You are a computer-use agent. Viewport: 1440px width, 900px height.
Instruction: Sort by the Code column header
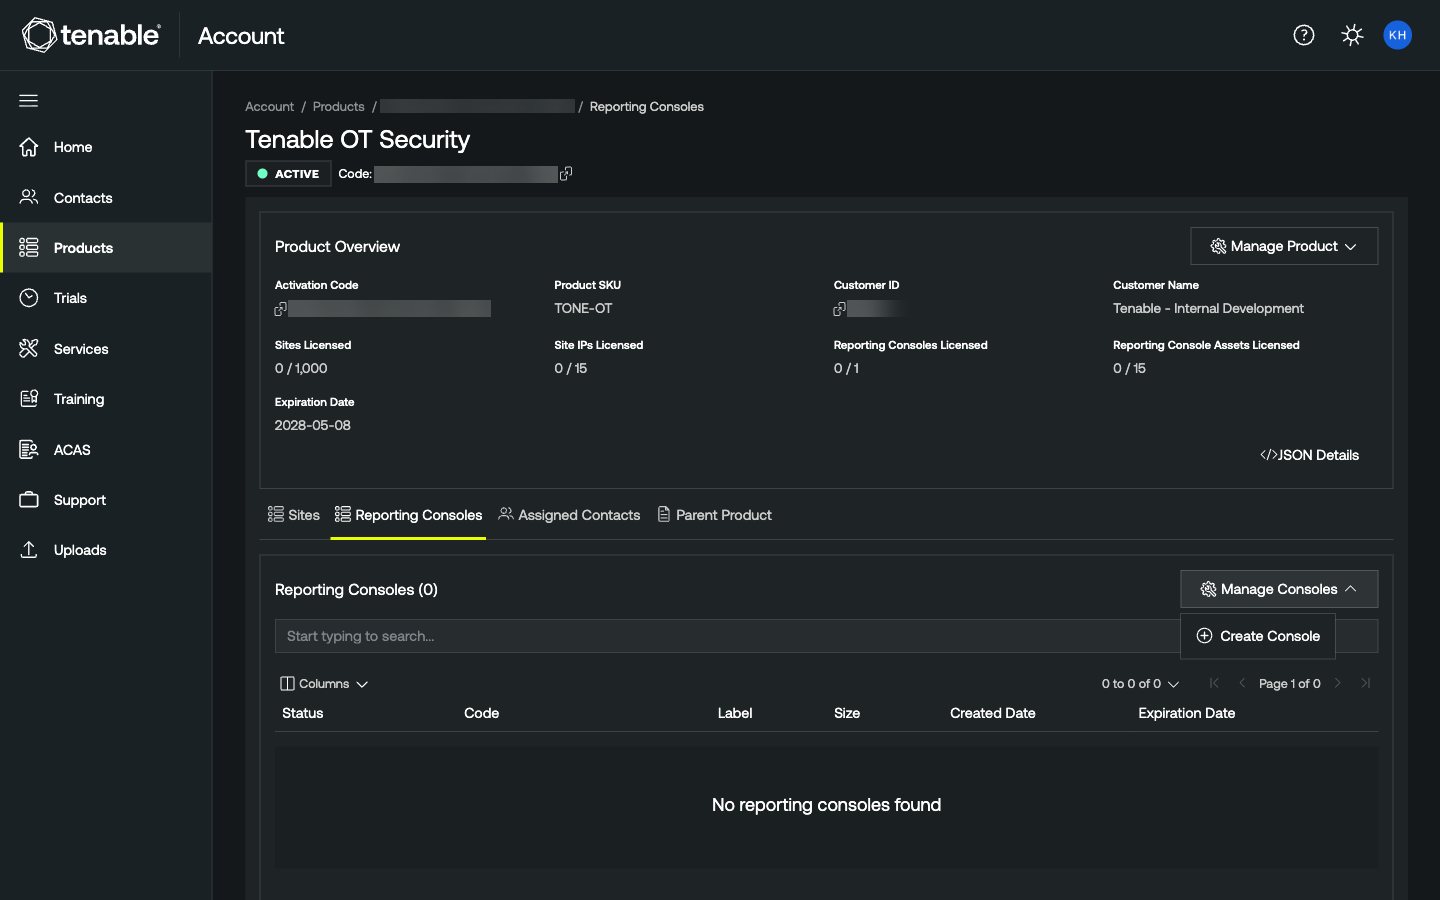coord(481,713)
